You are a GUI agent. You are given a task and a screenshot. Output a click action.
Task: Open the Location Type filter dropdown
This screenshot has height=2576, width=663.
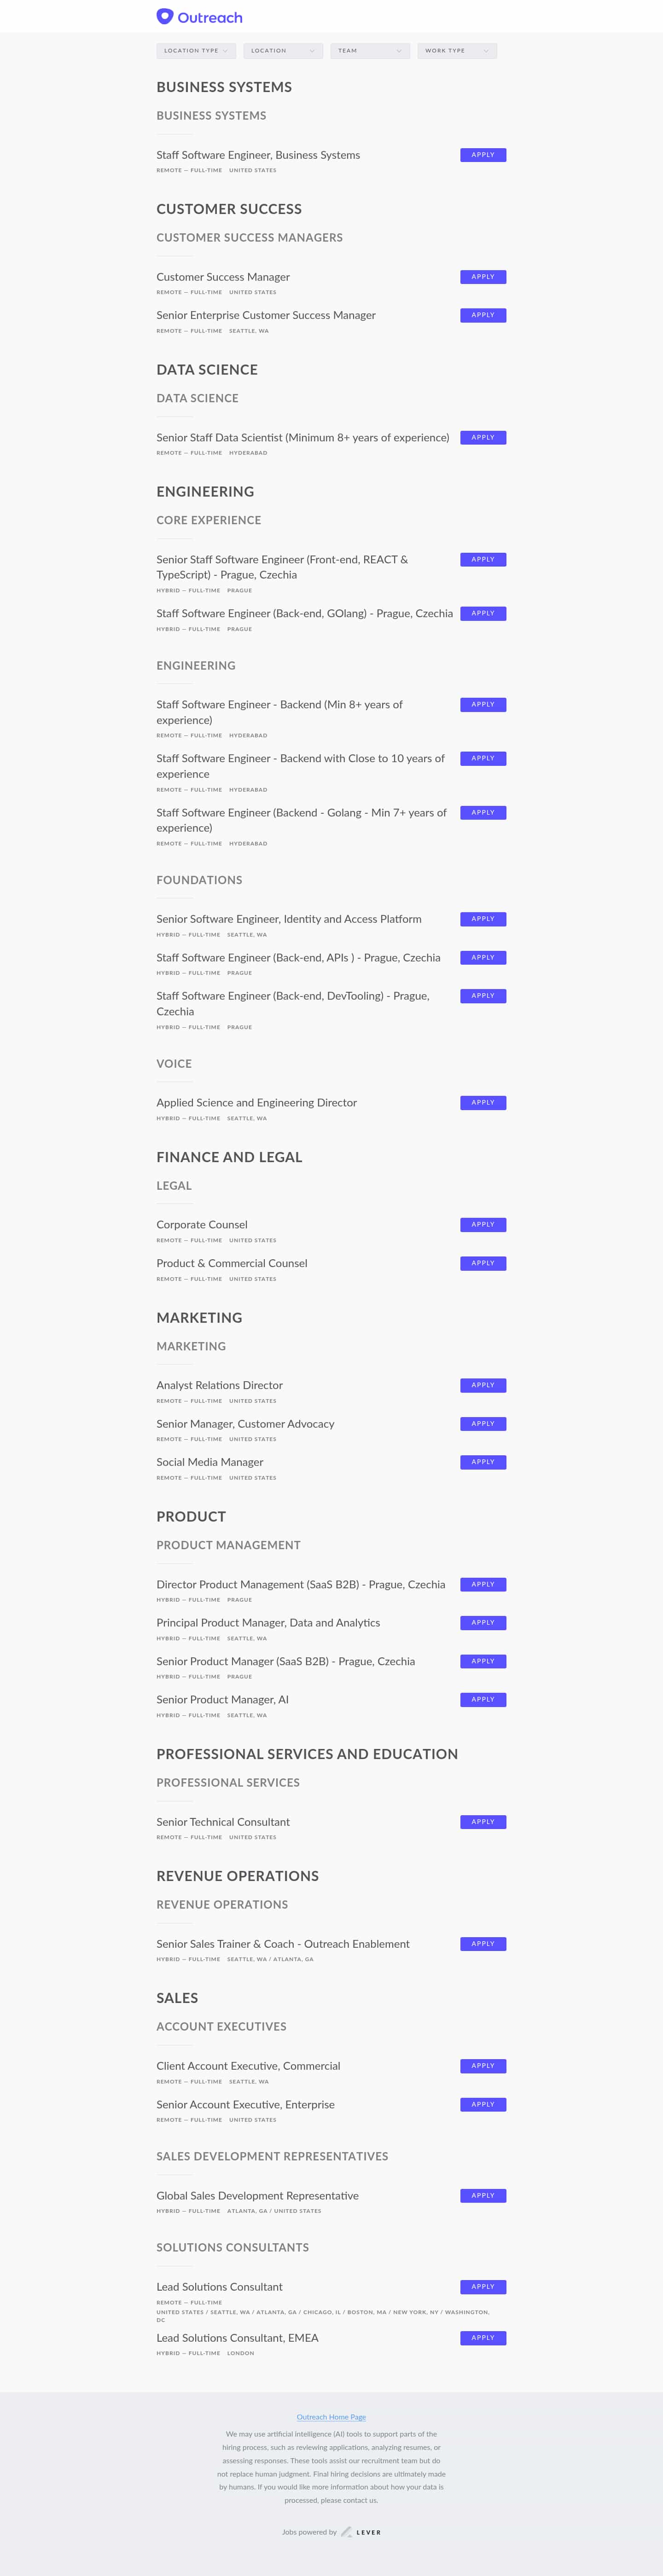click(196, 50)
